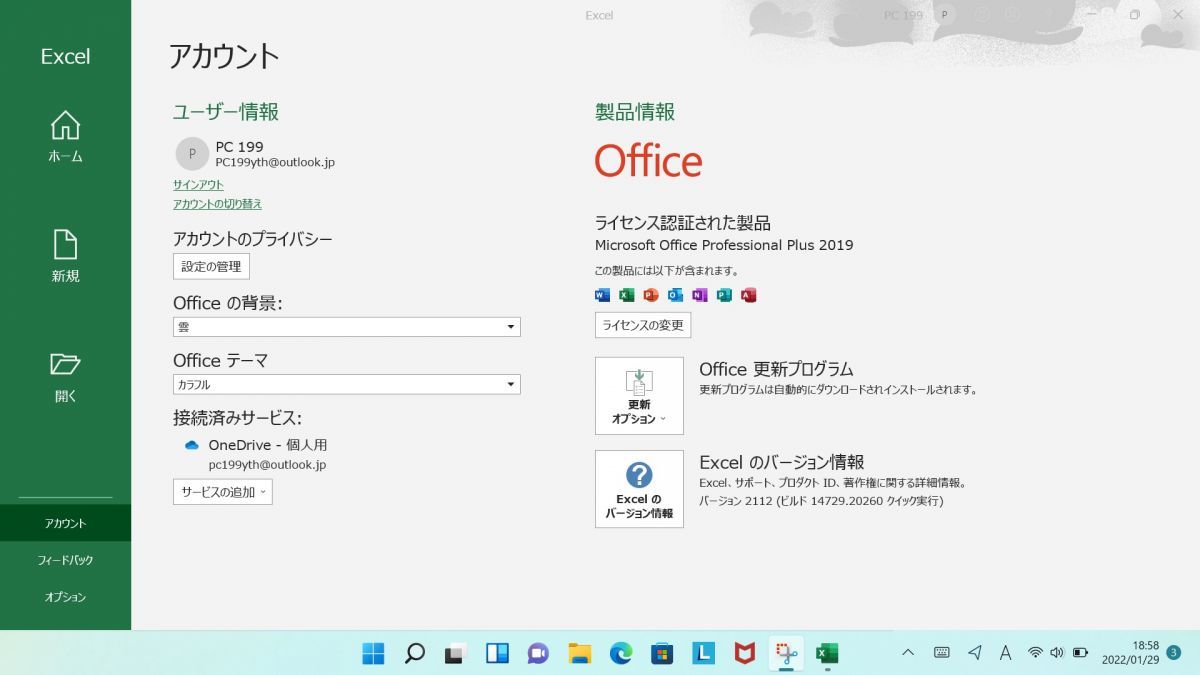Click アカウントの切り替え link
The height and width of the screenshot is (675, 1200).
pos(217,204)
